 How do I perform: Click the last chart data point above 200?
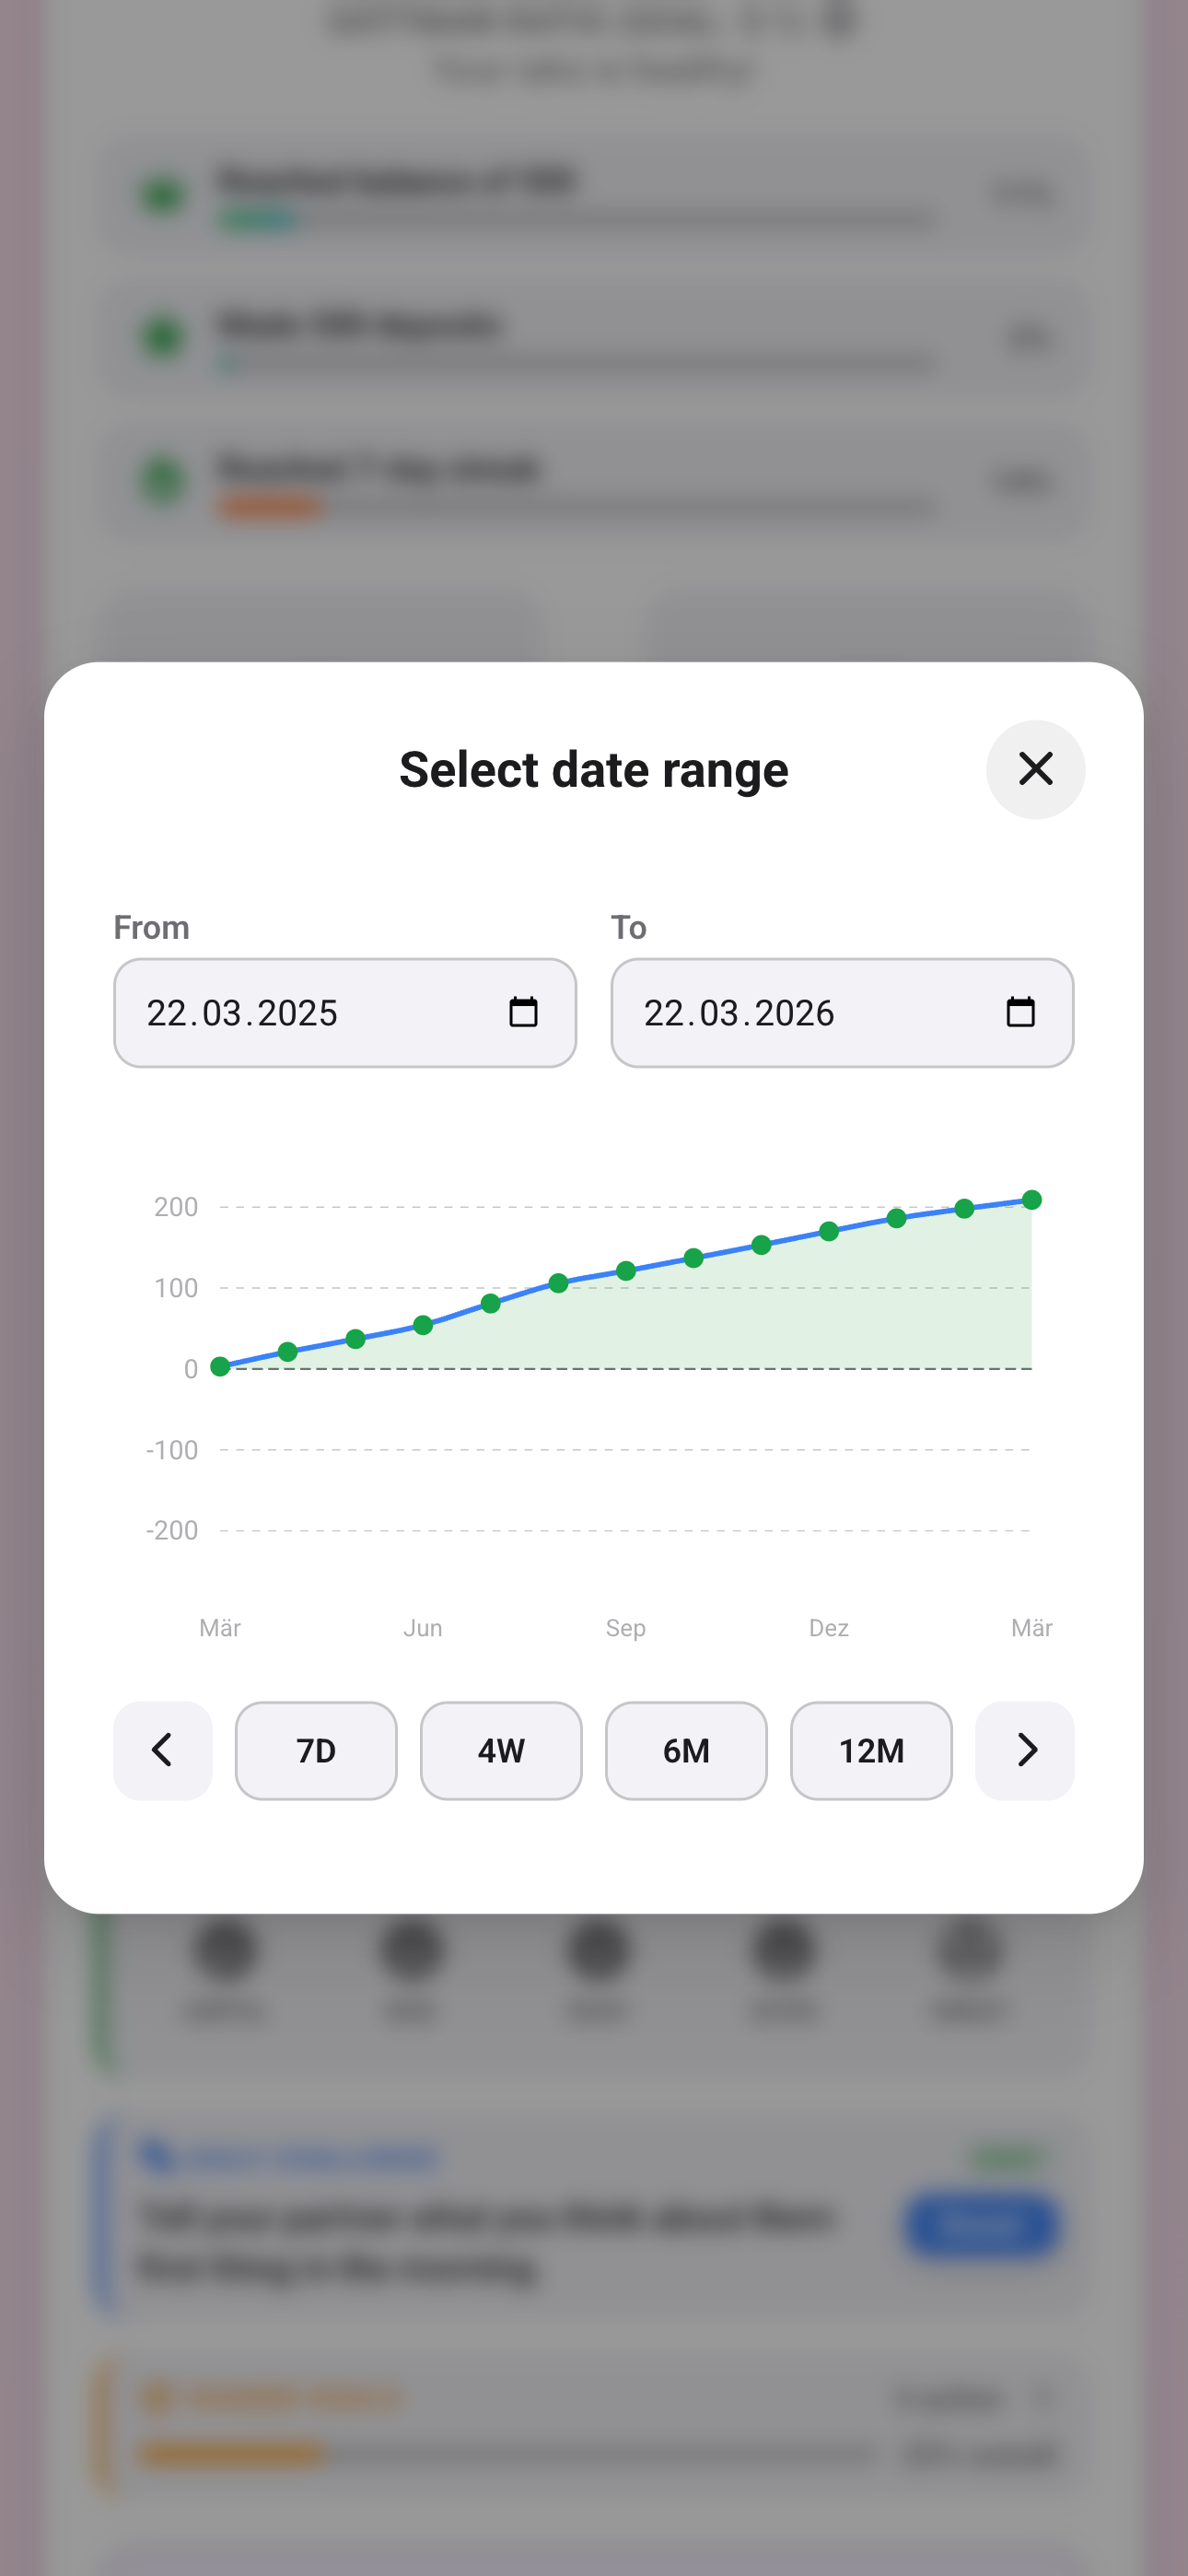click(x=1032, y=1200)
